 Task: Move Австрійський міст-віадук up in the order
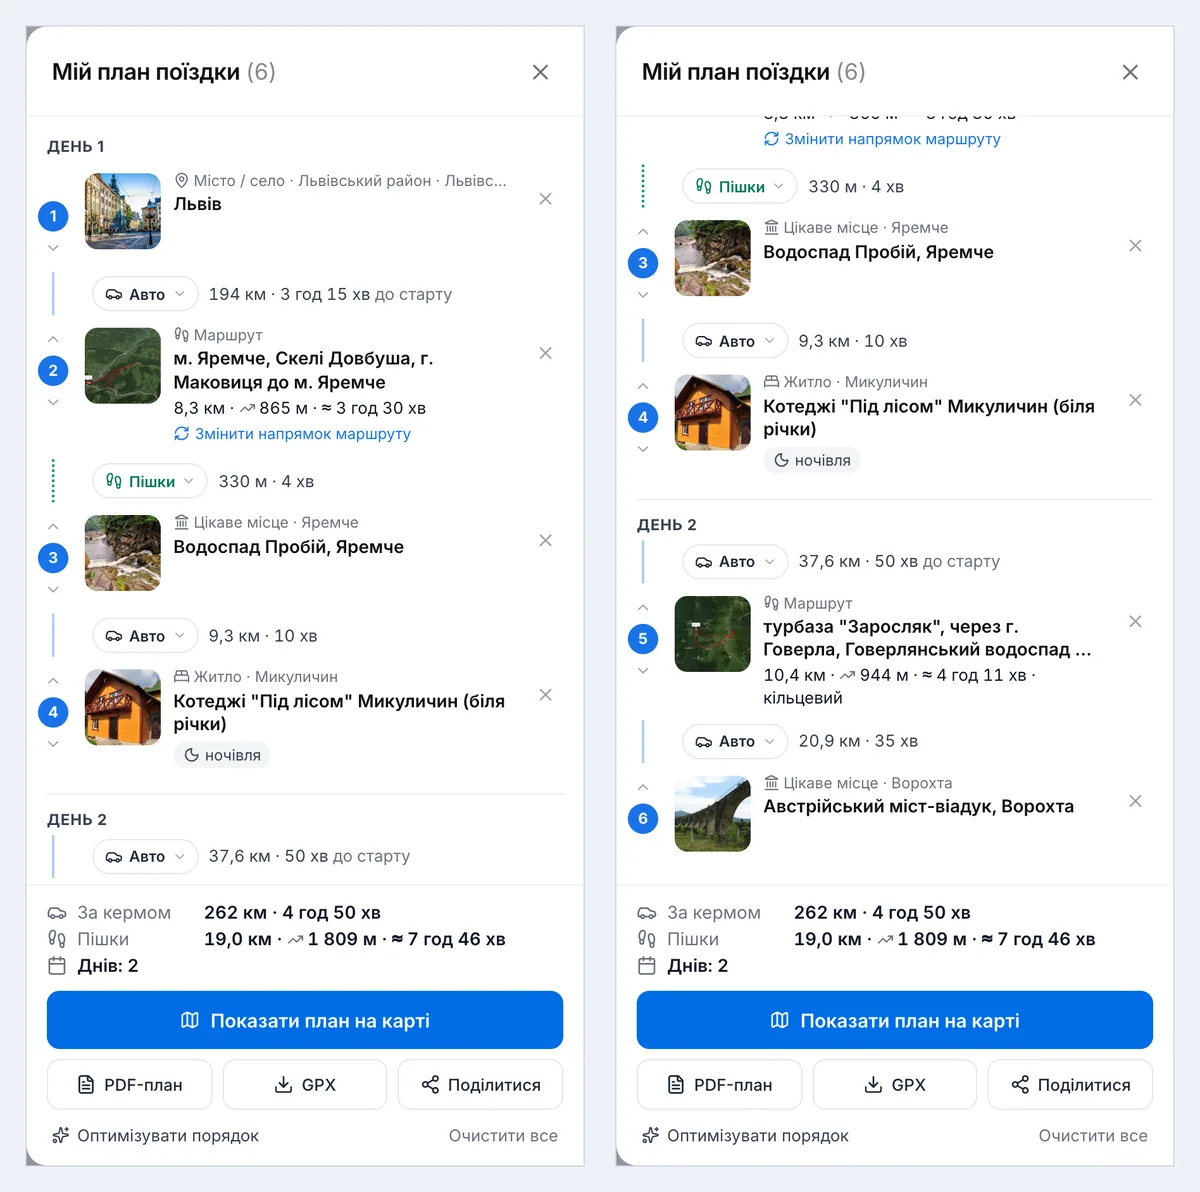coord(643,787)
